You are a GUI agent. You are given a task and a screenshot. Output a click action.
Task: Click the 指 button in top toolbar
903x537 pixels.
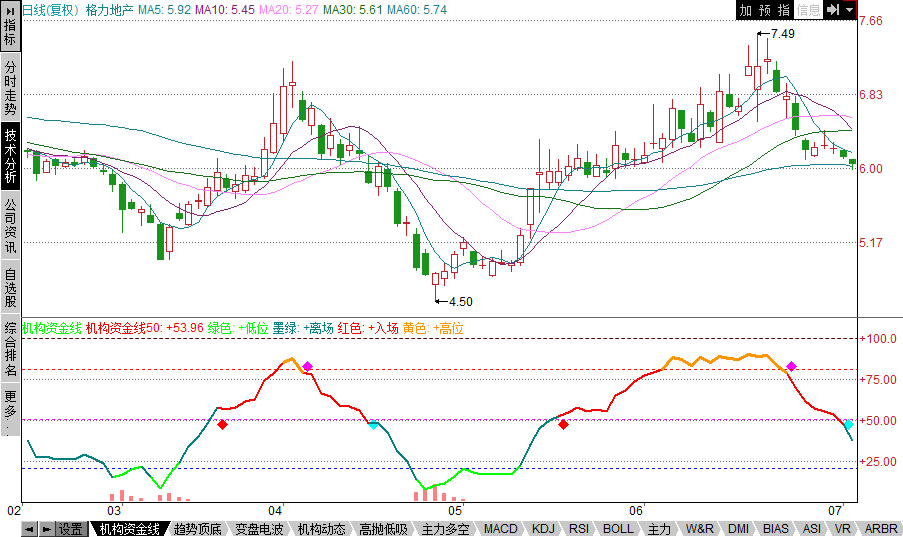[x=784, y=10]
